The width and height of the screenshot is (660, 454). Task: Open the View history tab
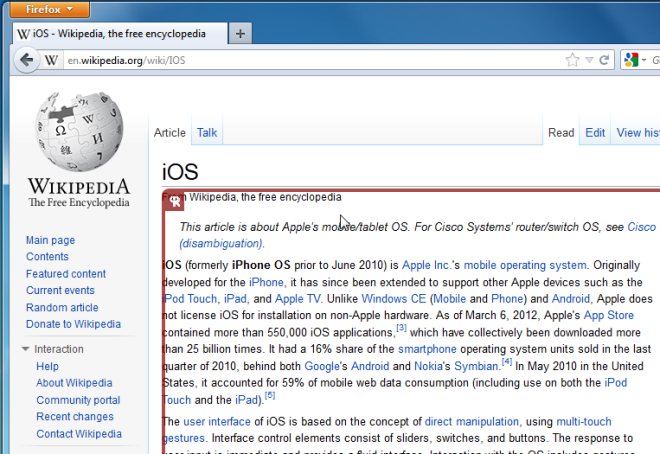click(x=638, y=133)
